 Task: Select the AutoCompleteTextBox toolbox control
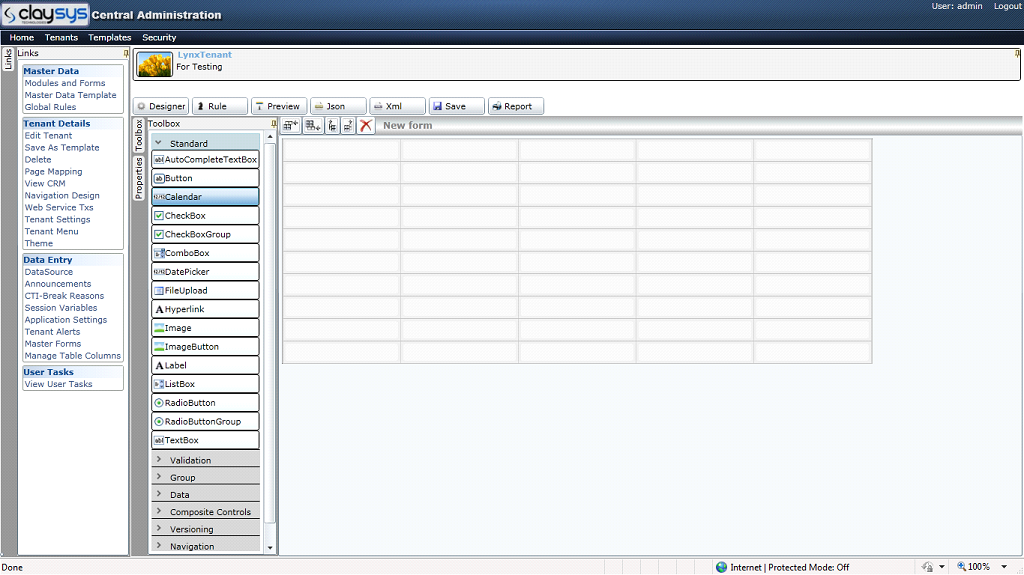(205, 159)
